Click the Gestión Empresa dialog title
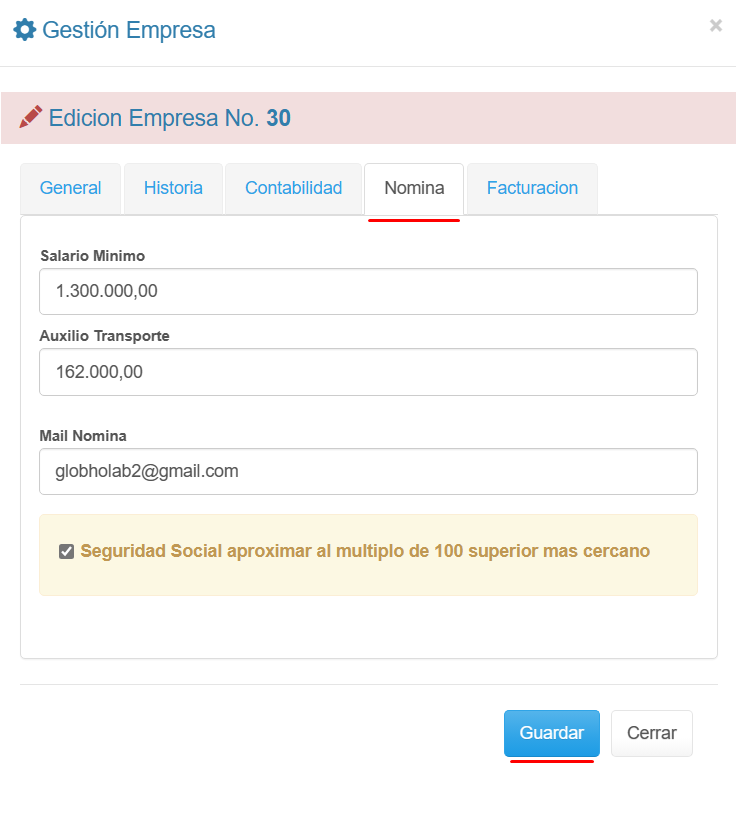The image size is (736, 817). (128, 30)
